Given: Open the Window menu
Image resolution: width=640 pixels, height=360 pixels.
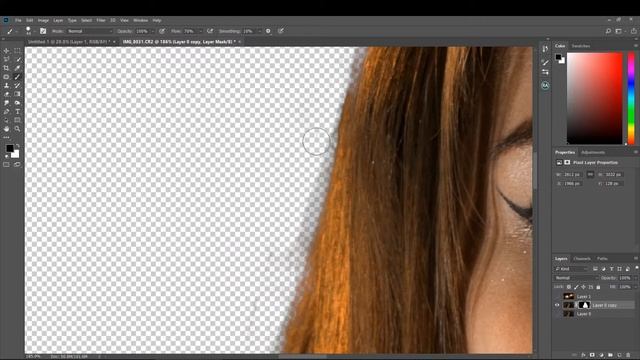Looking at the screenshot, I should 140,20.
